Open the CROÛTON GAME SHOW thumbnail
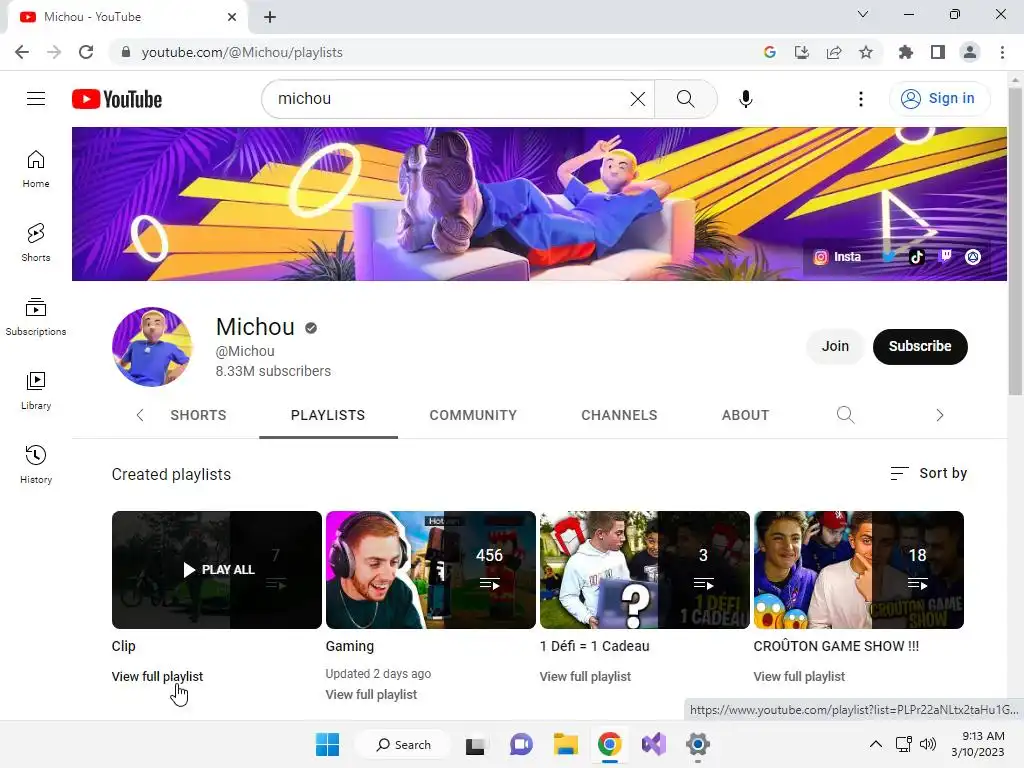 coord(858,569)
